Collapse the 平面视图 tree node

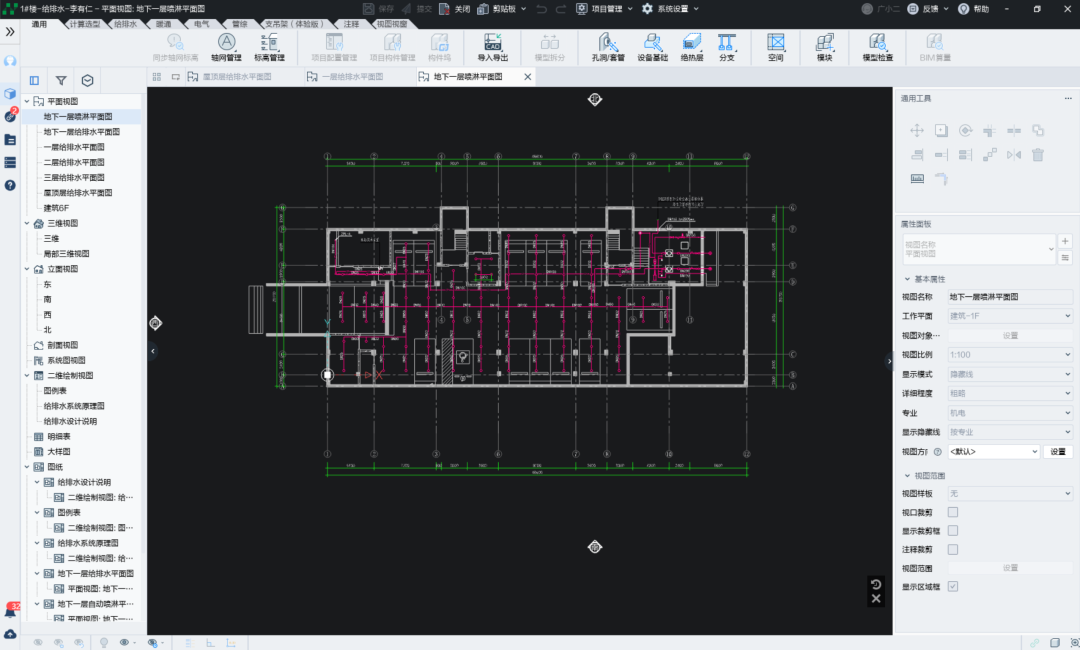[x=27, y=101]
